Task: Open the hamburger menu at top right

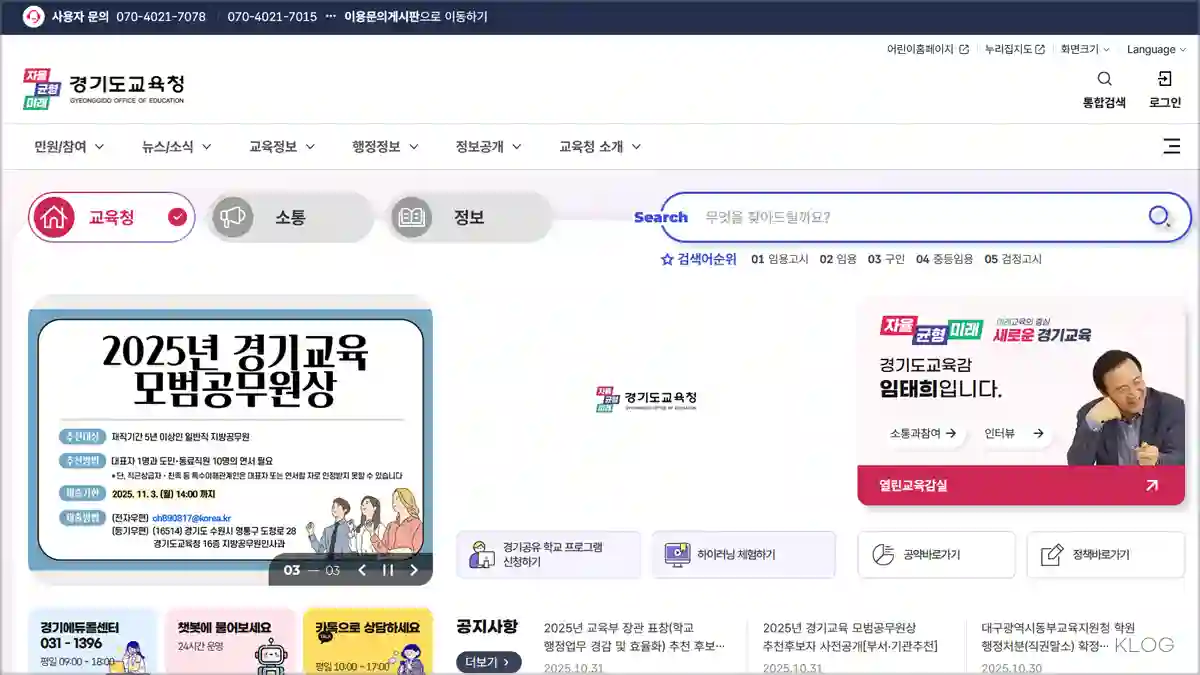Action: pyautogui.click(x=1171, y=146)
